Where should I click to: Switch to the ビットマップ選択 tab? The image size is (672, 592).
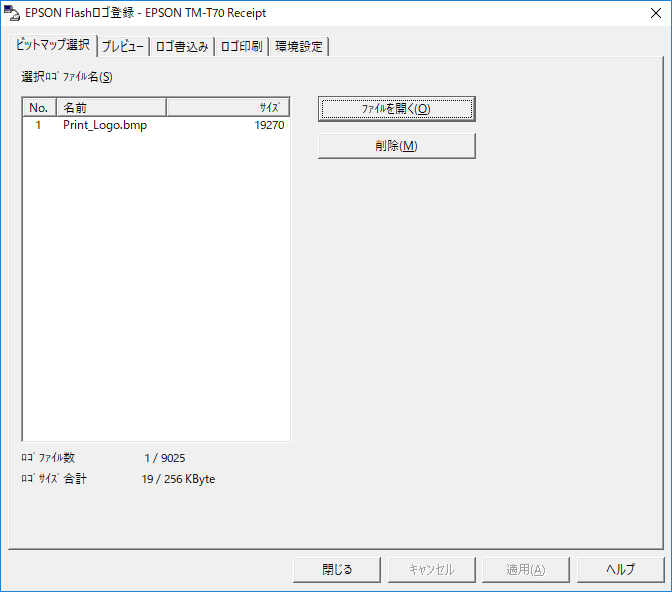(x=52, y=45)
